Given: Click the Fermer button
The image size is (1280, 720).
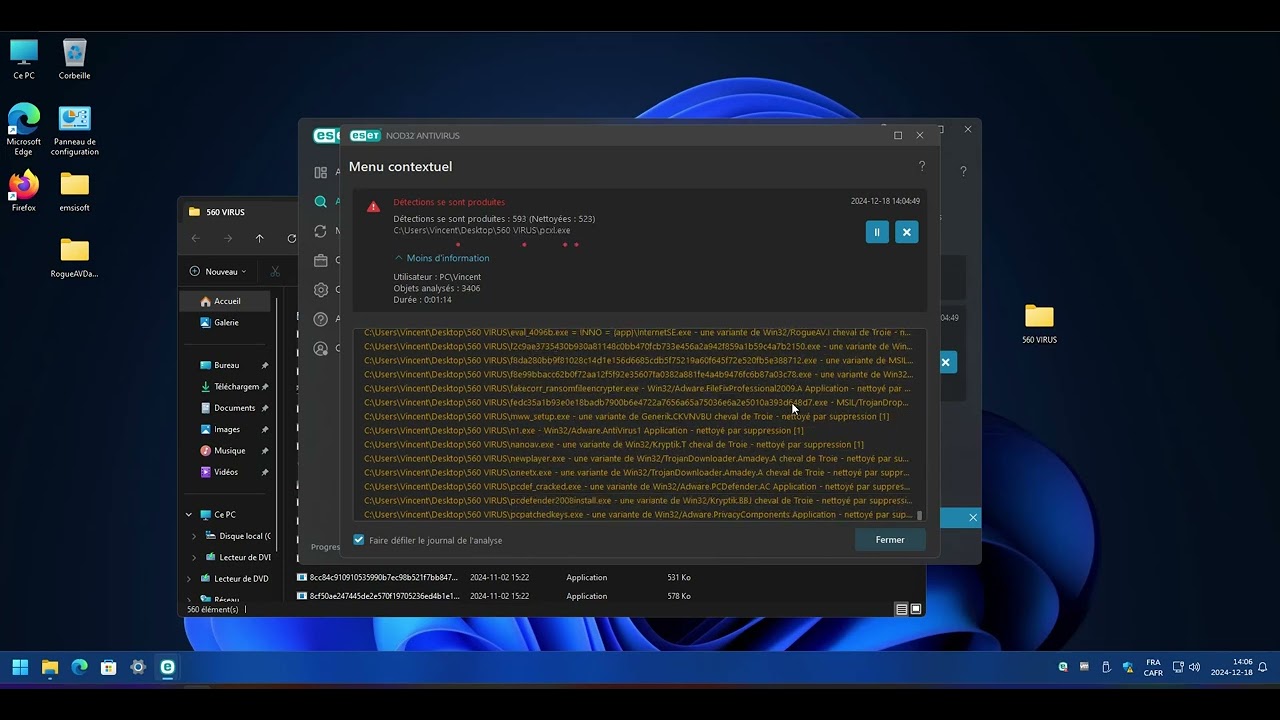Looking at the screenshot, I should pyautogui.click(x=889, y=540).
